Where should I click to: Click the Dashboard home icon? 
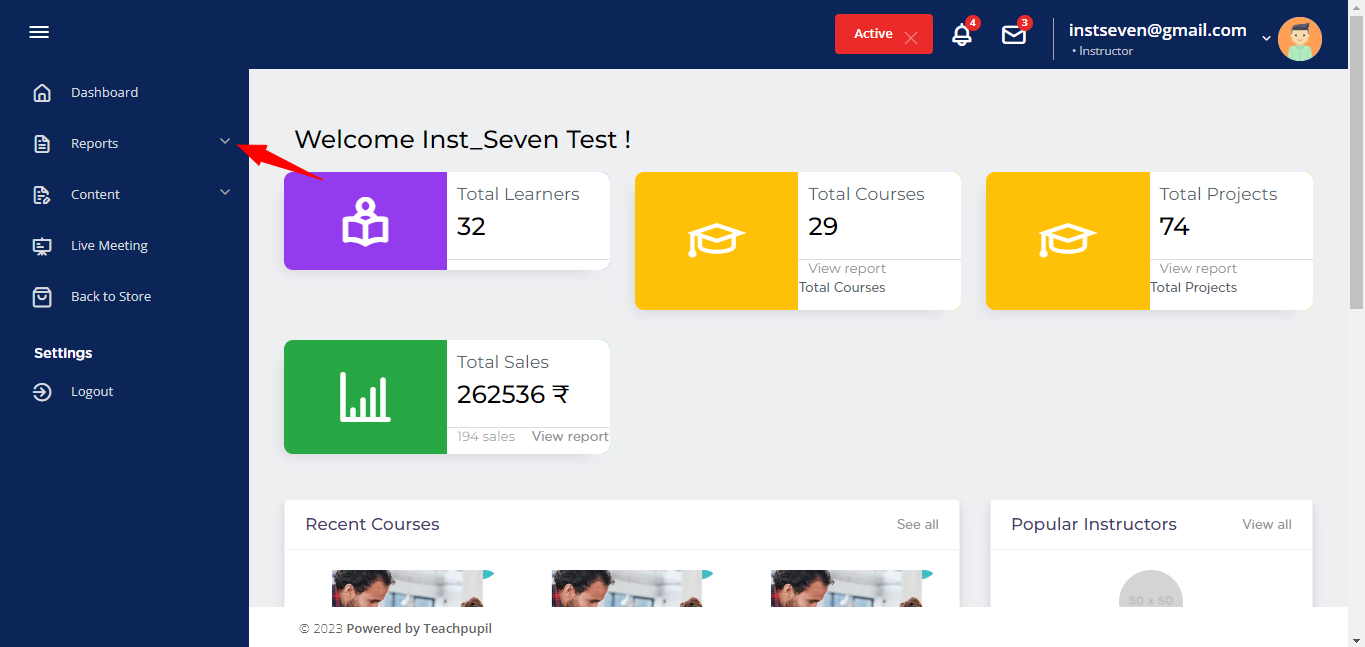tap(42, 93)
